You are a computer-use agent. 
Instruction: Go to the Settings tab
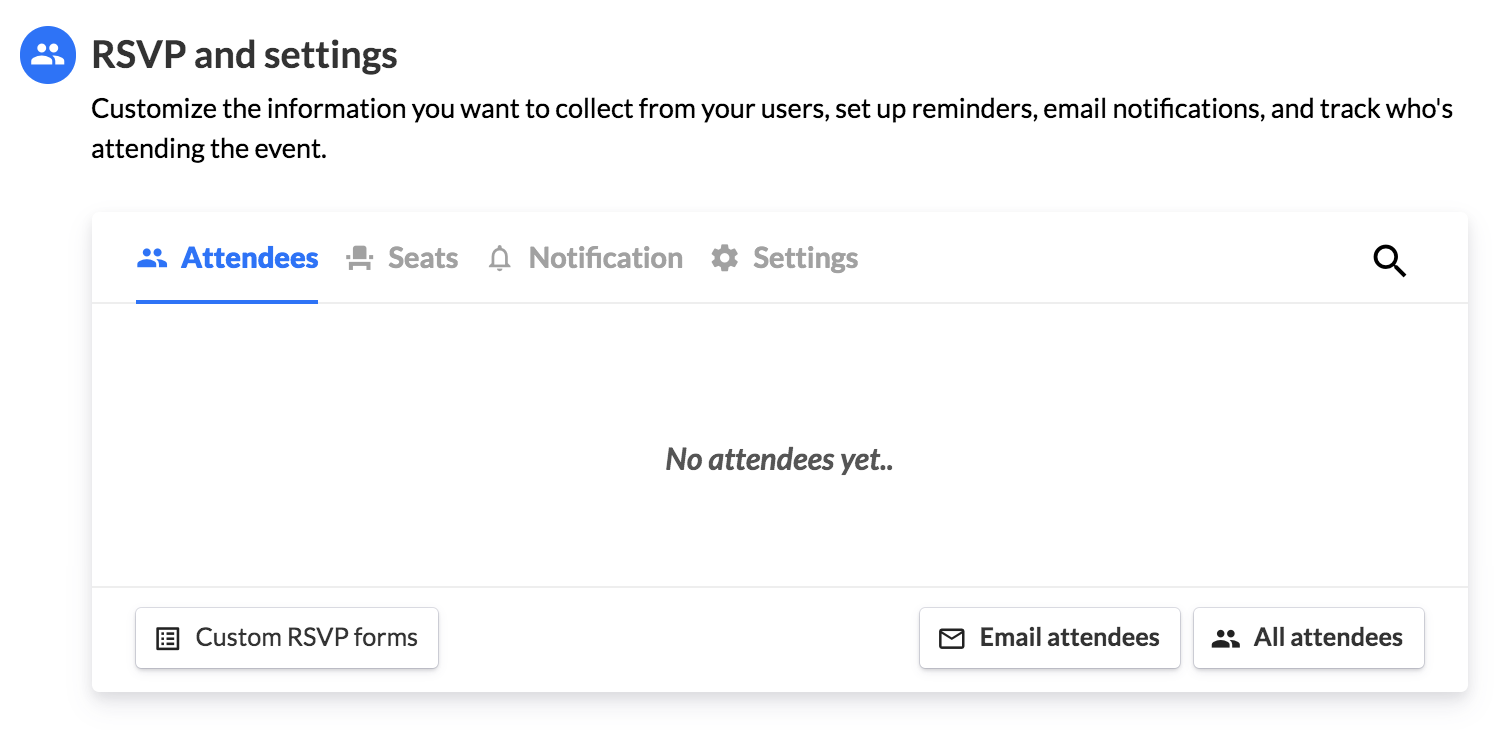[805, 258]
